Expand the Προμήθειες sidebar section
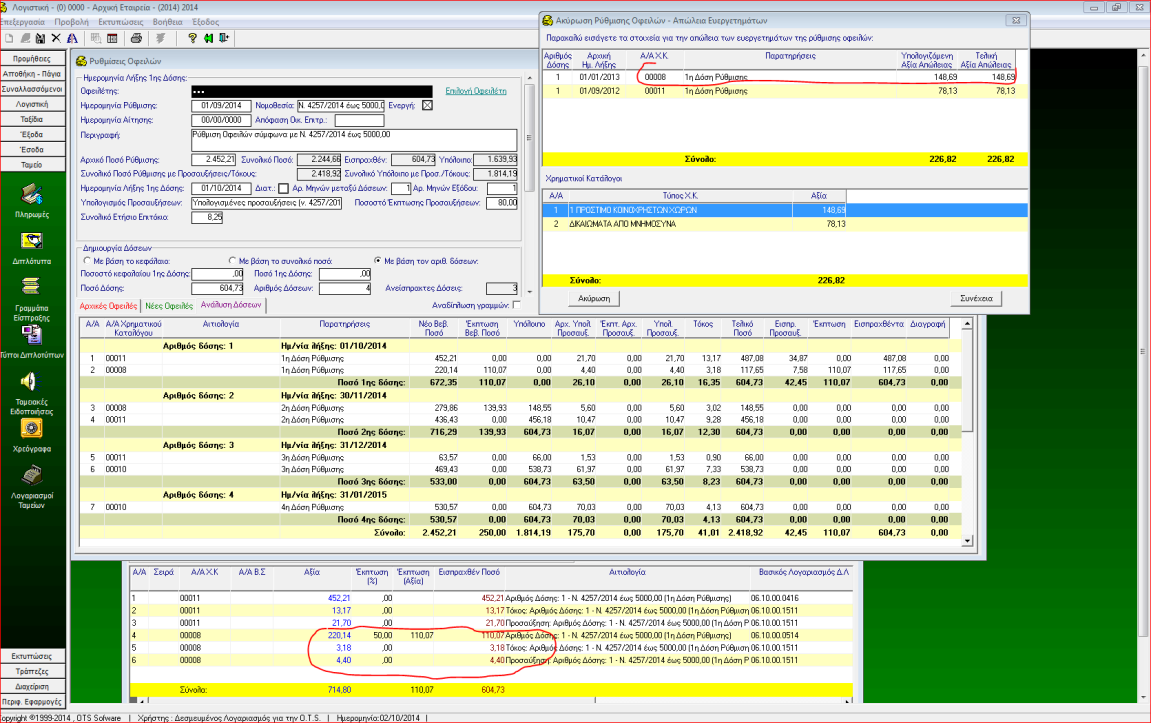Viewport: 1151px width, 723px height. (32, 59)
